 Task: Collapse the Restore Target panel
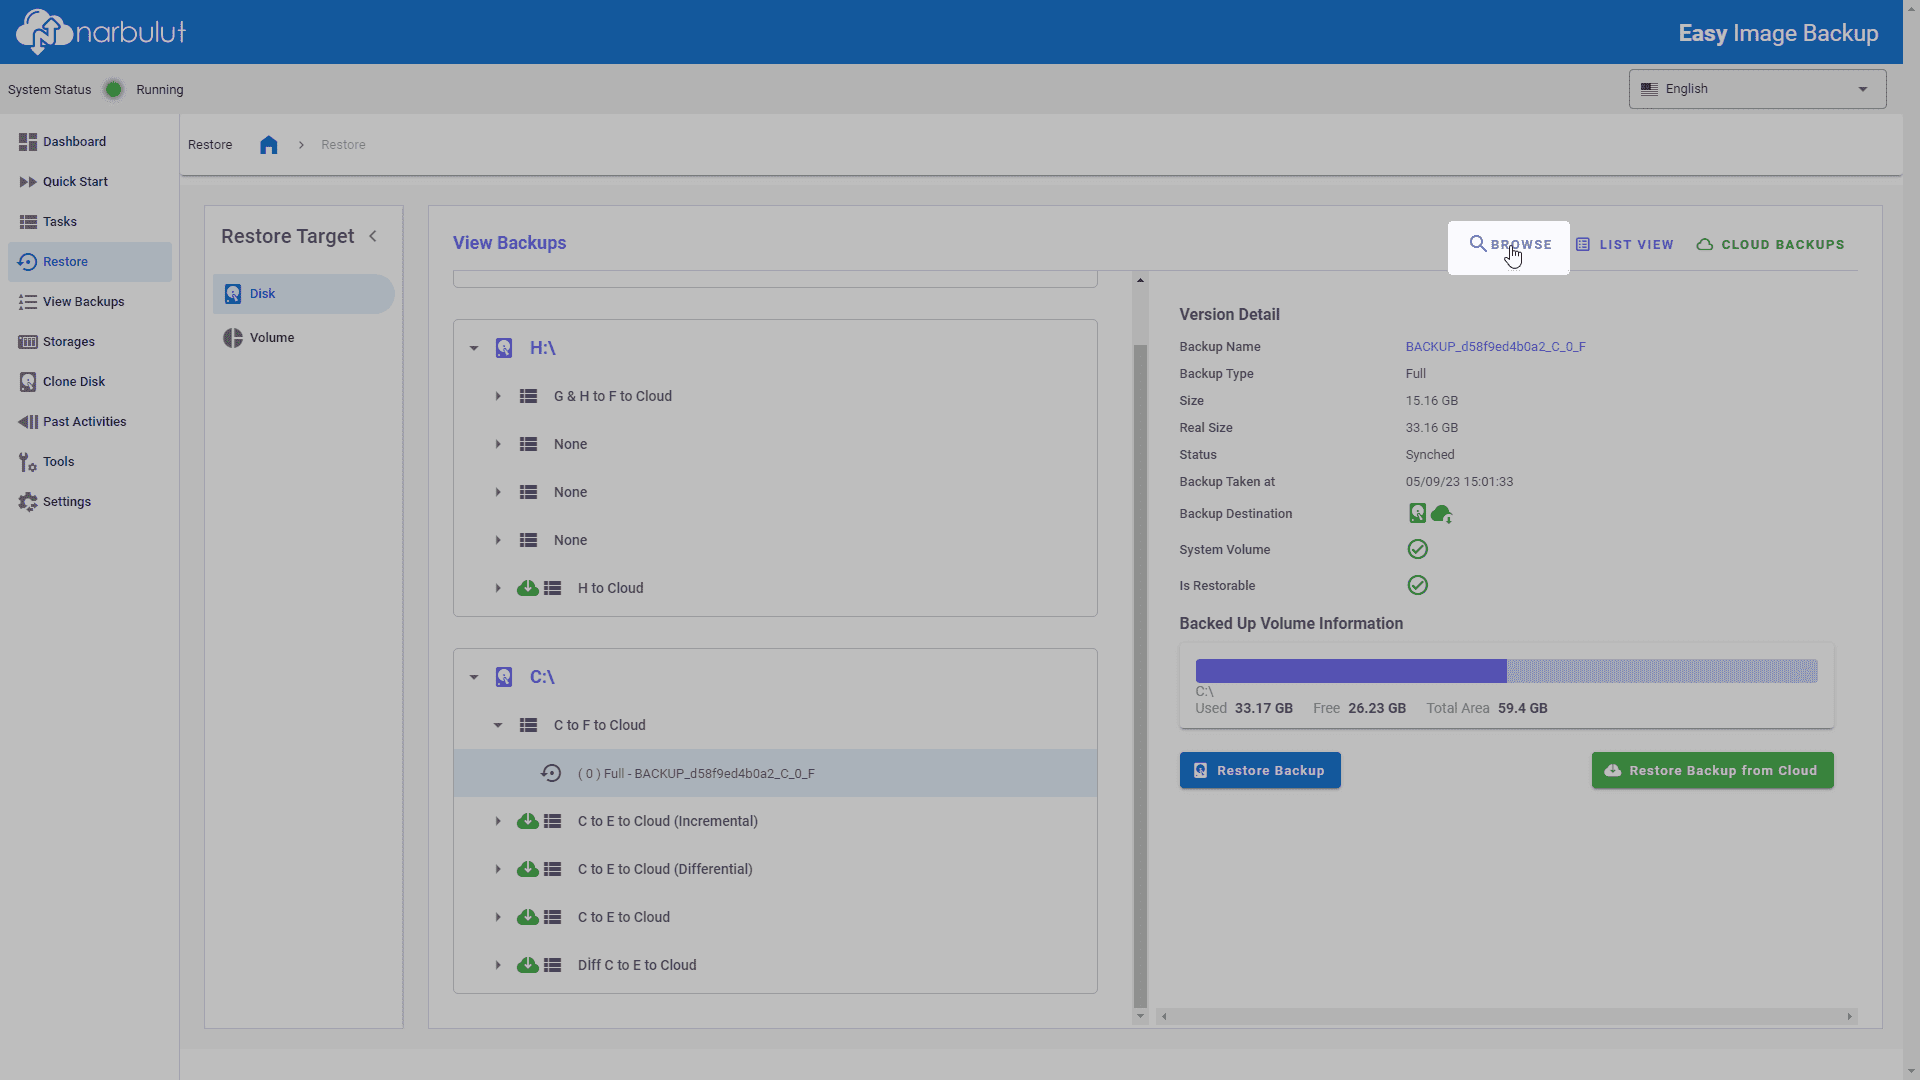[x=373, y=237]
